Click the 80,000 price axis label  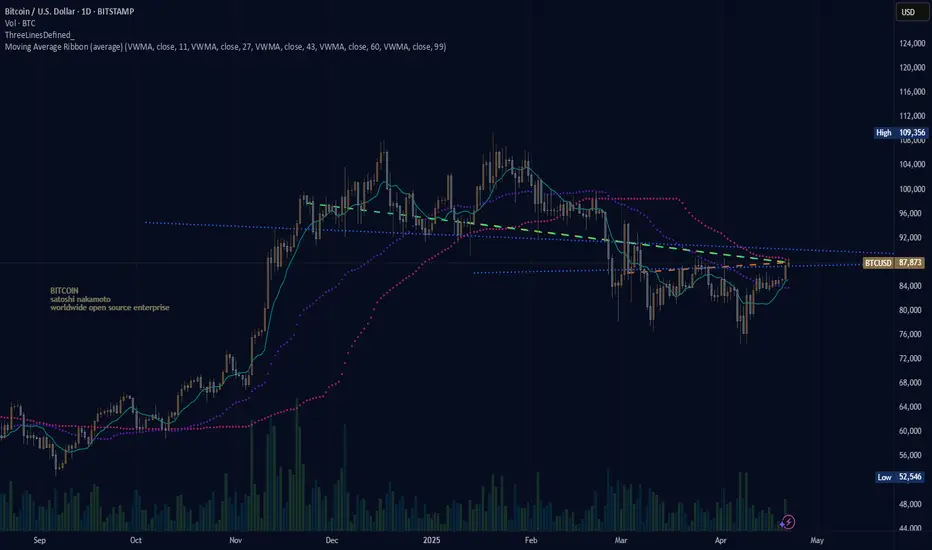(912, 310)
